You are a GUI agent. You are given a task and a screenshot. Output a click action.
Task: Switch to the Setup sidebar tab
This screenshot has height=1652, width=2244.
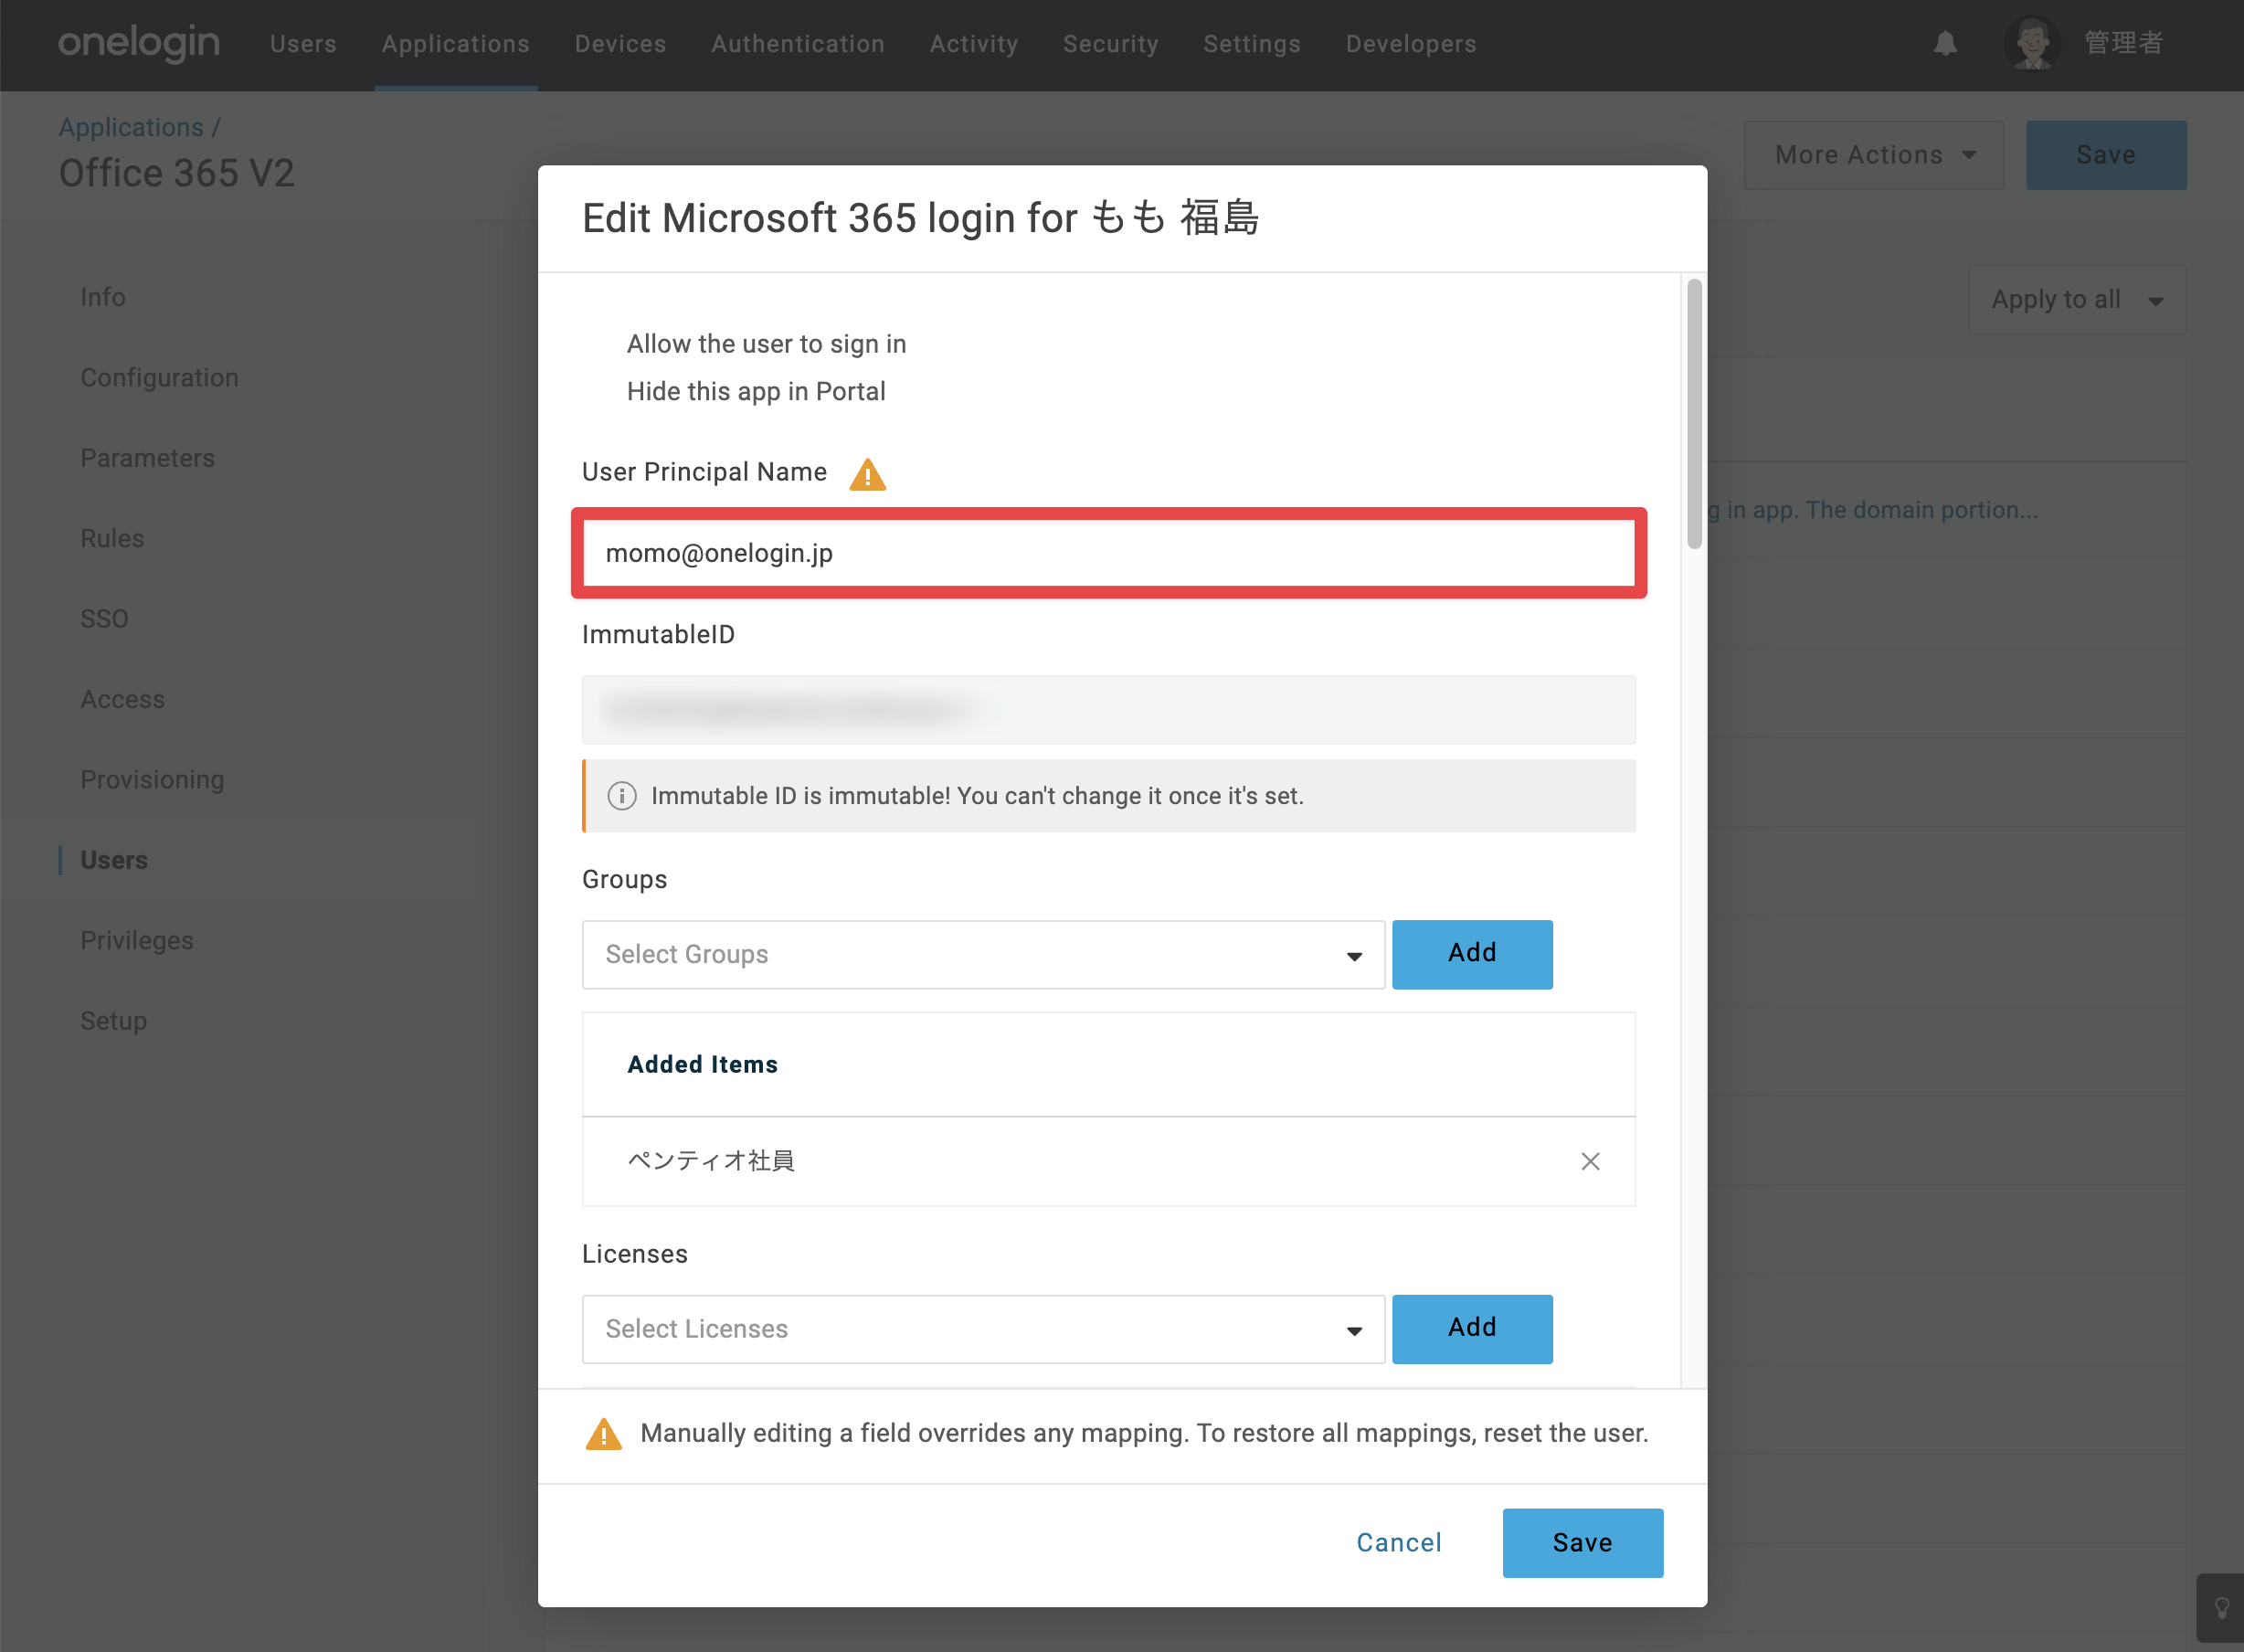(x=114, y=1021)
